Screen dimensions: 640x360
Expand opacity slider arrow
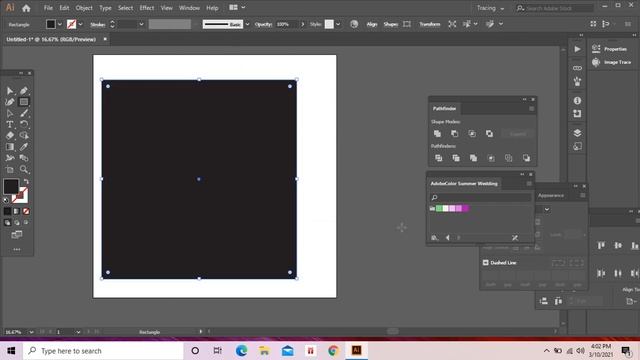click(x=302, y=24)
